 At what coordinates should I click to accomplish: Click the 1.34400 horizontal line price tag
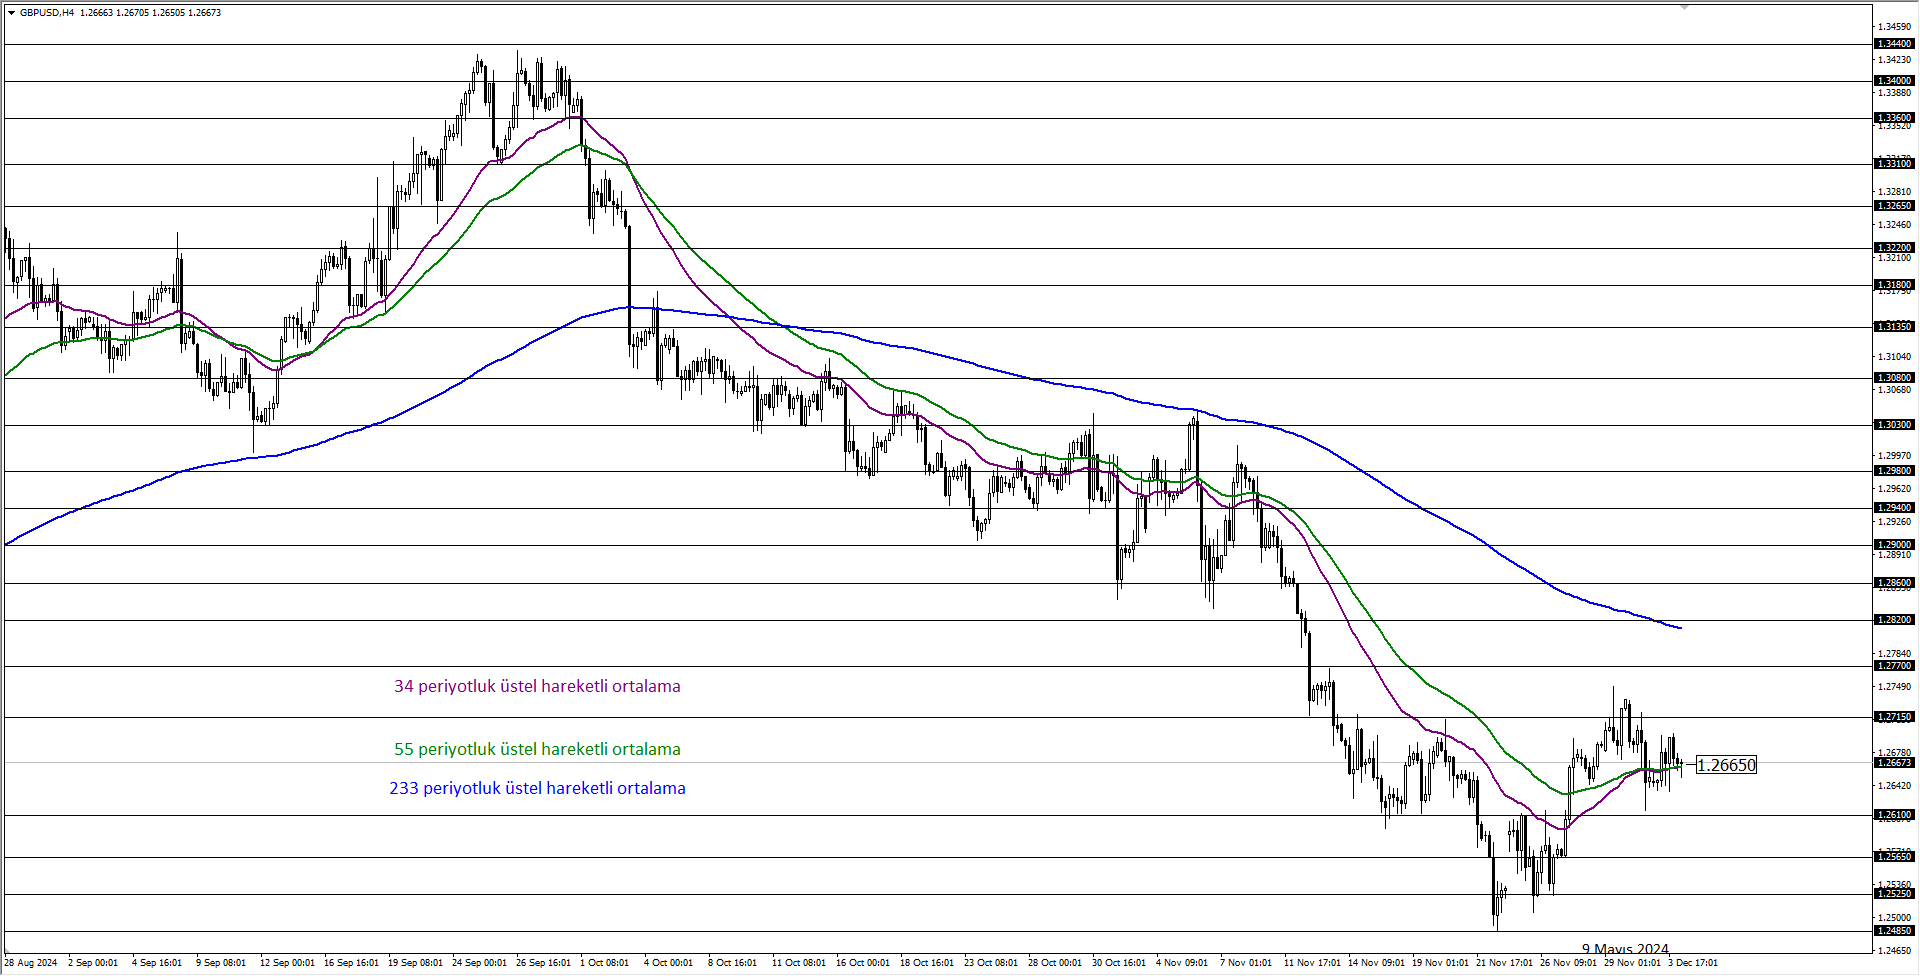[1894, 44]
